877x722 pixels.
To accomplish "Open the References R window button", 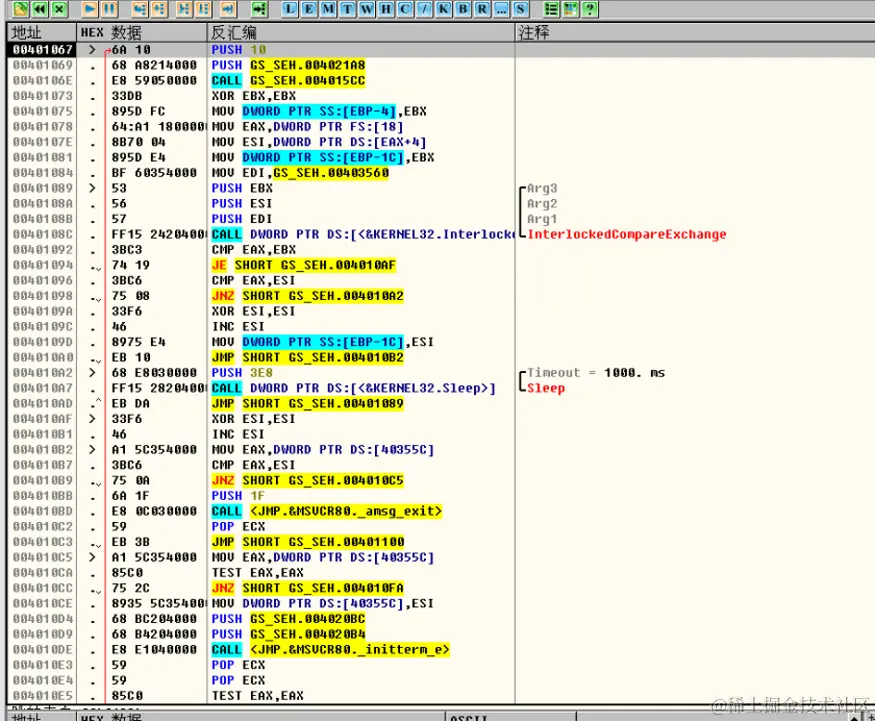I will coord(482,8).
